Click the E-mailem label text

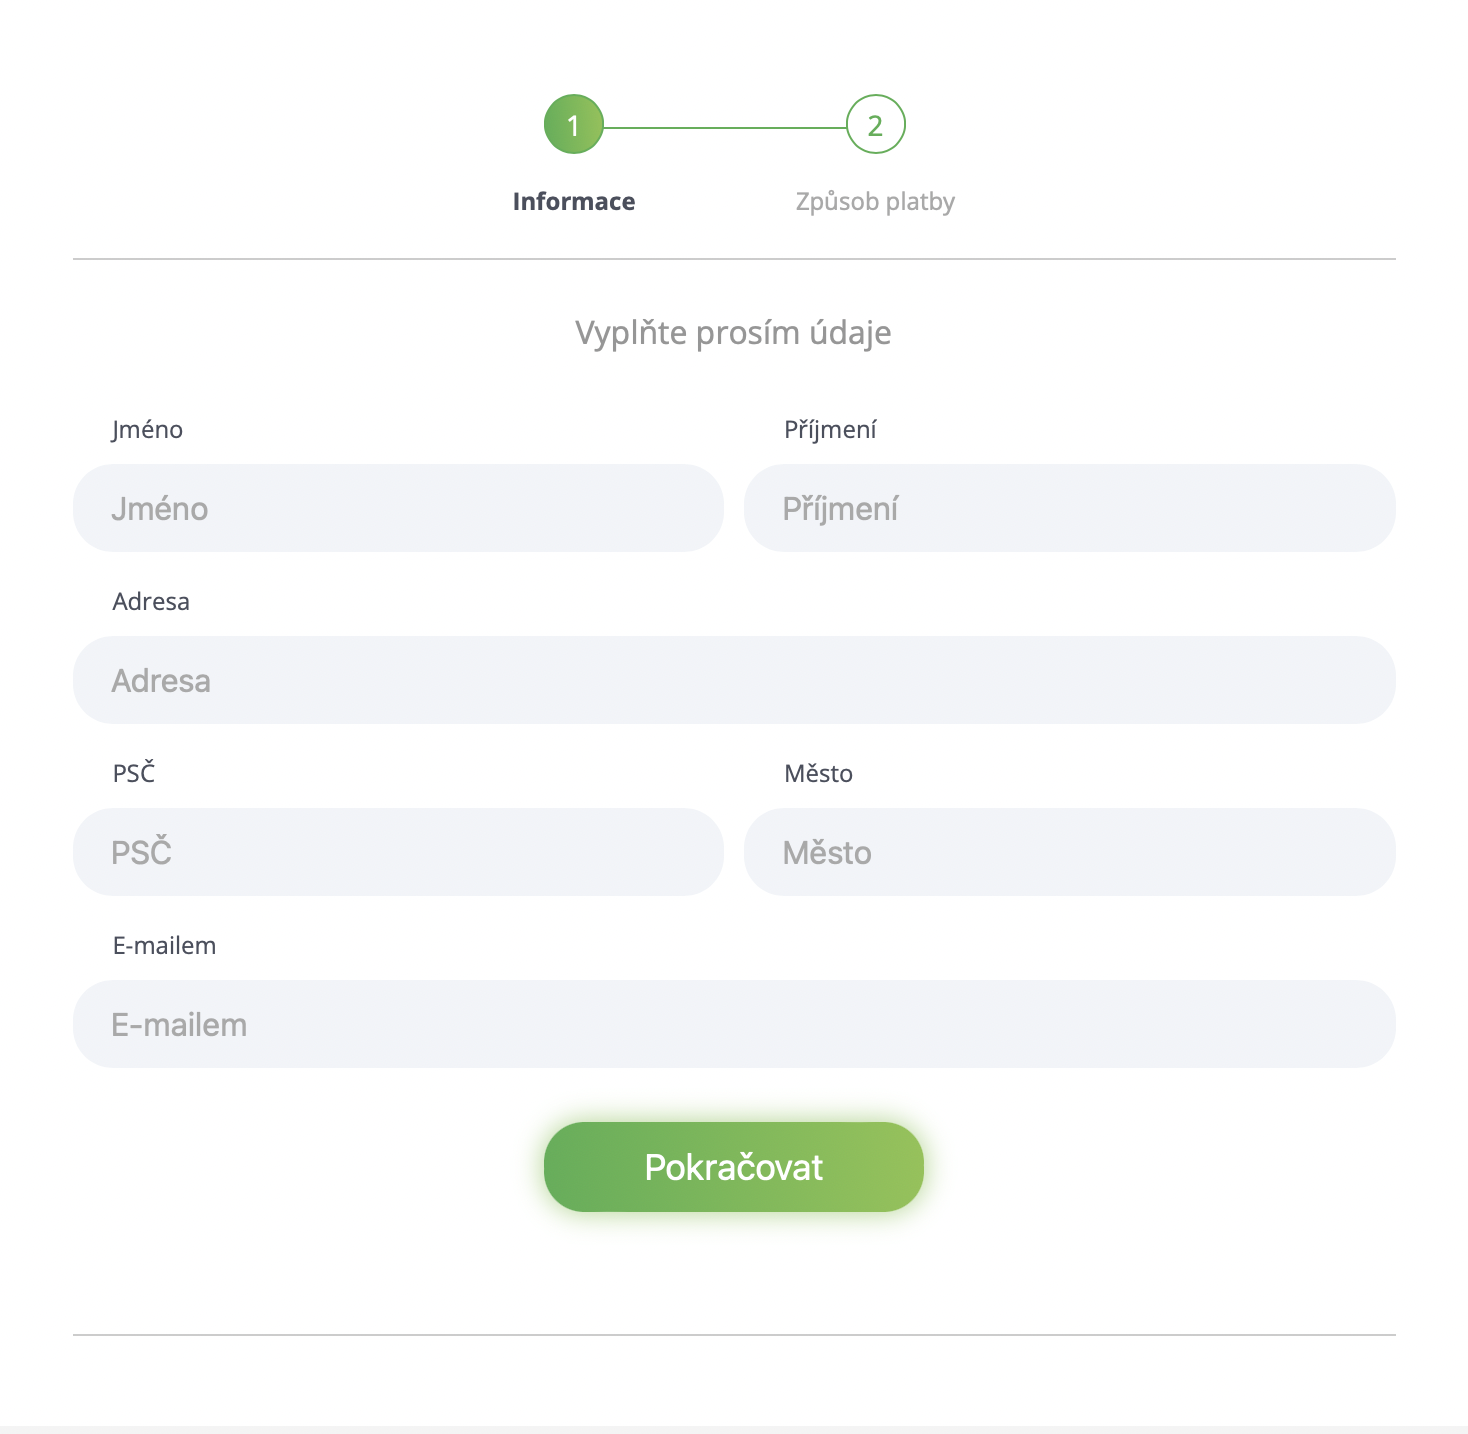click(164, 946)
